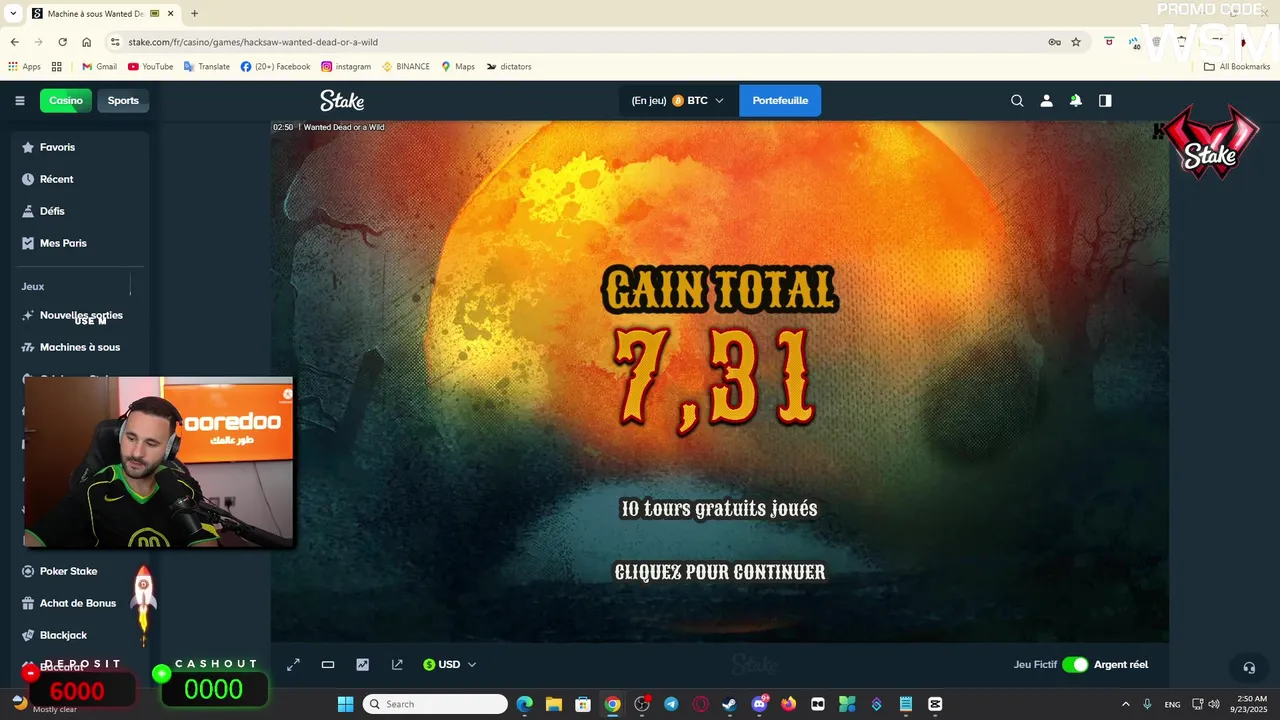Viewport: 1280px width, 720px height.
Task: Open Telegram from taskbar
Action: [x=671, y=704]
